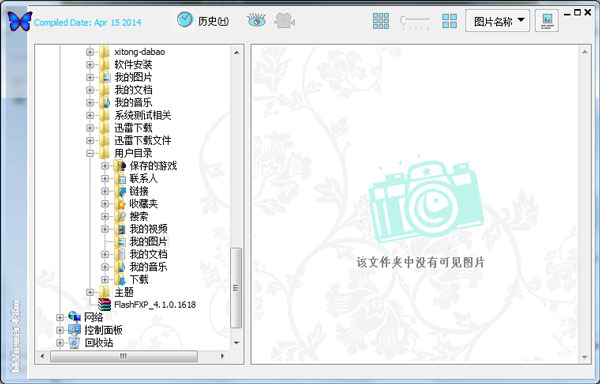Click tree horizontal scroll left arrow
Viewport: 600px width, 384px height.
[x=42, y=356]
